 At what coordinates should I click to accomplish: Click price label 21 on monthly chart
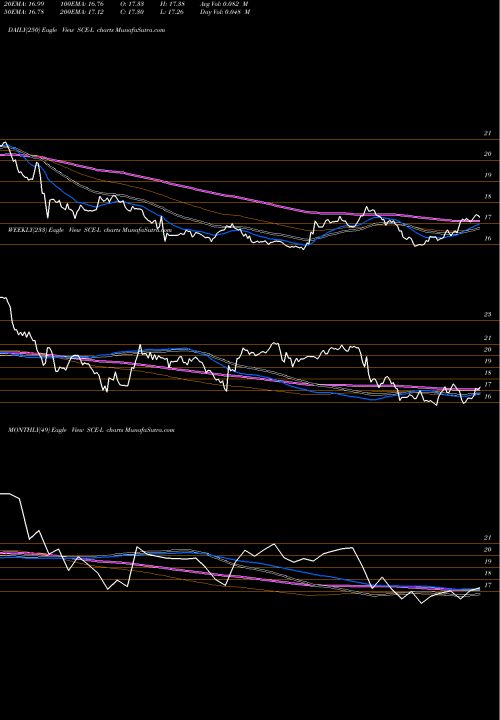[x=488, y=537]
